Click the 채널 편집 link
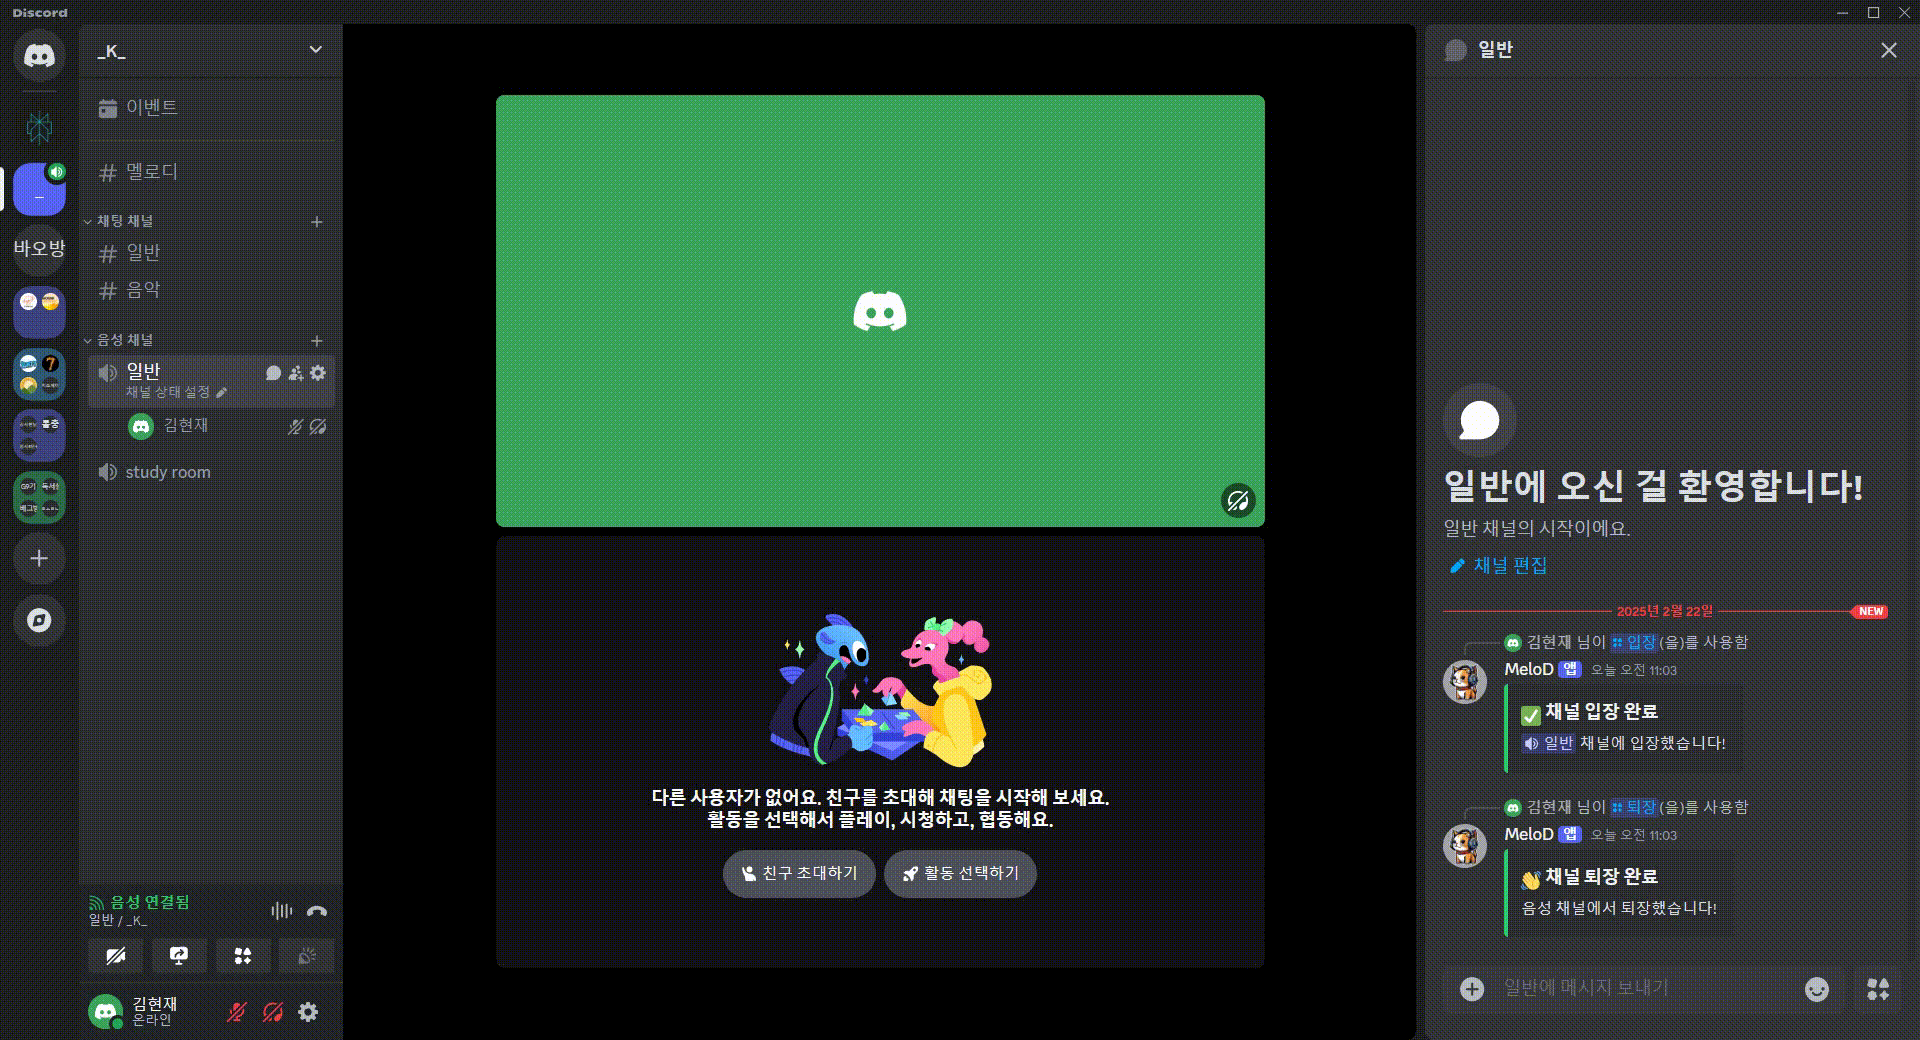This screenshot has height=1040, width=1920. 1498,566
